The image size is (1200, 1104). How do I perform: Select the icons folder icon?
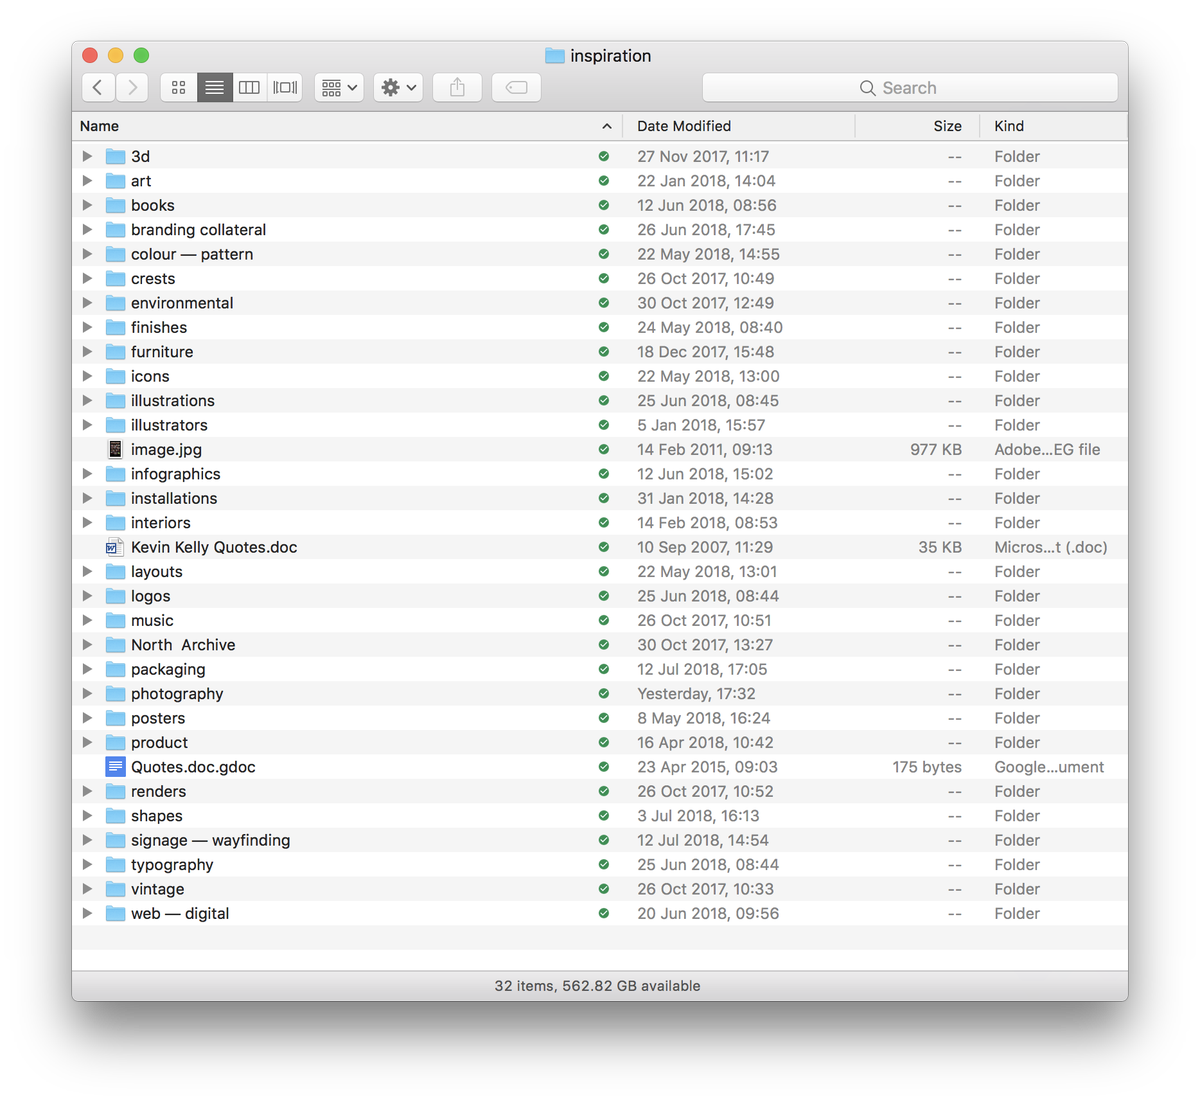tap(115, 376)
